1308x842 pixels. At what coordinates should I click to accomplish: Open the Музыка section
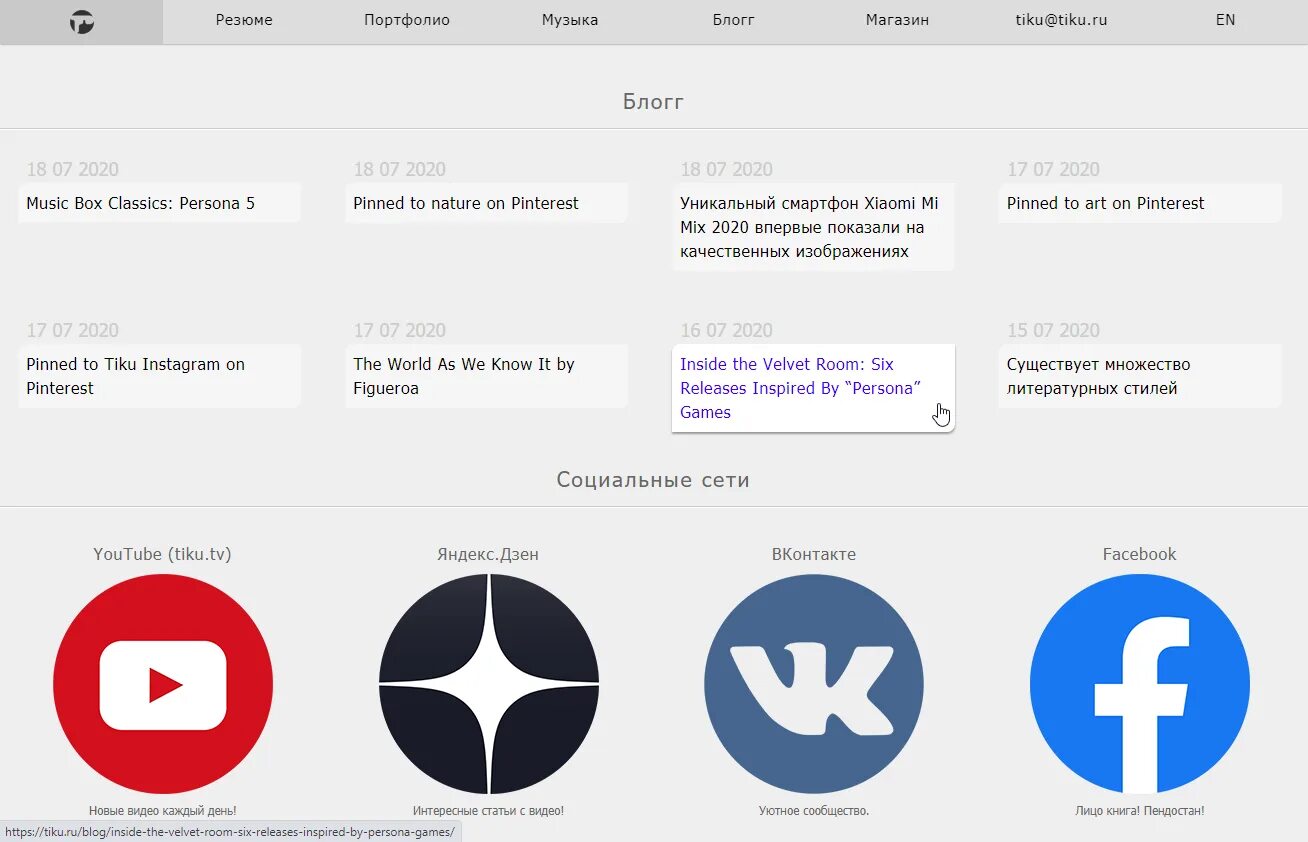570,20
